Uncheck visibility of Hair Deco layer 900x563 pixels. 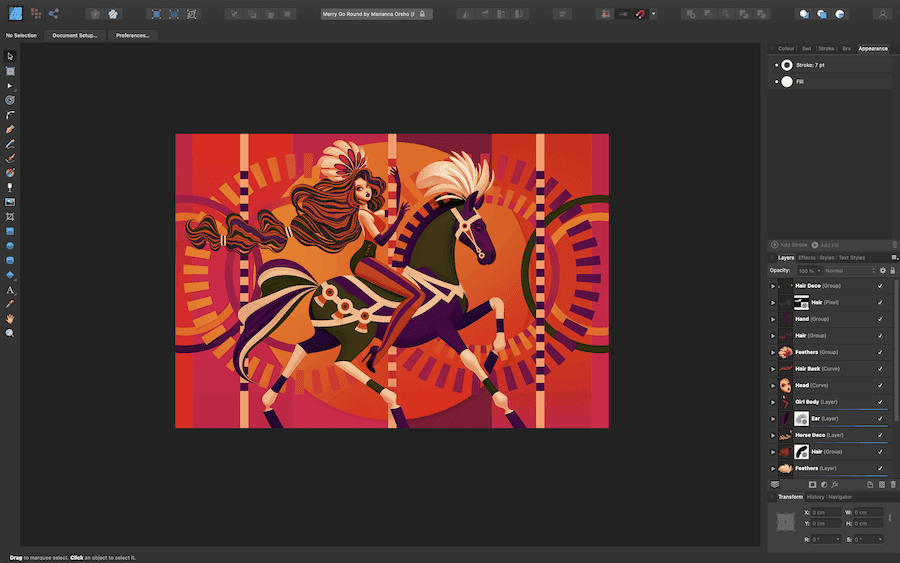point(880,286)
